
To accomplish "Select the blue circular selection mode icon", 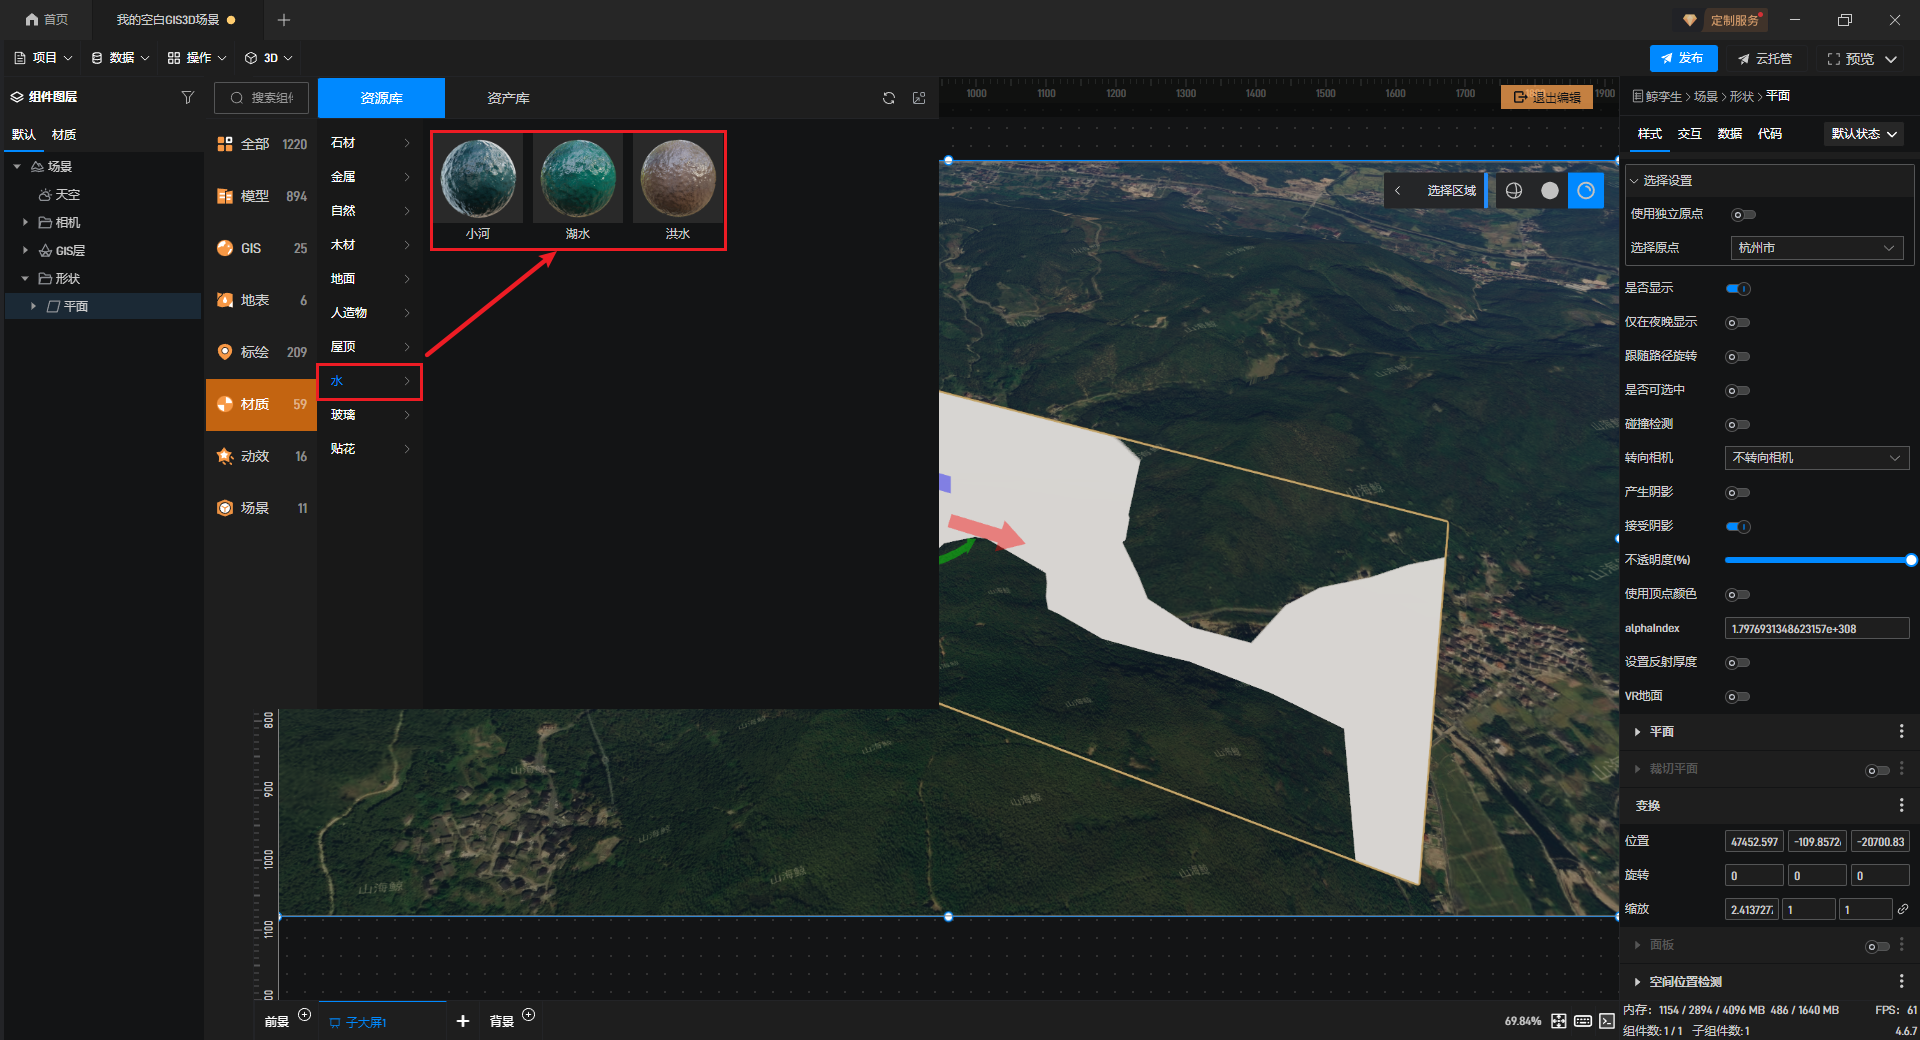I will tap(1586, 191).
